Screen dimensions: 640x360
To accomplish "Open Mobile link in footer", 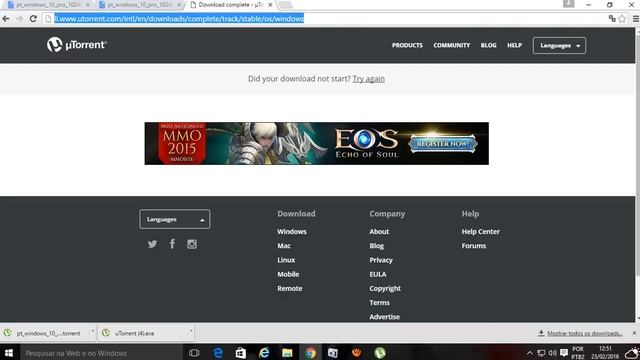I will point(288,274).
